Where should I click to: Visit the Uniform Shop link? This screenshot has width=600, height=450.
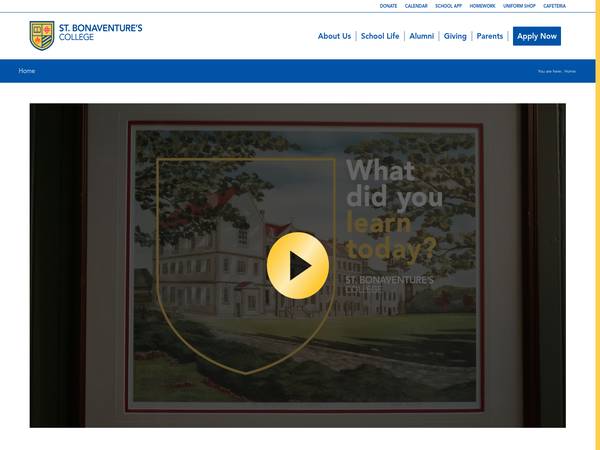point(519,6)
